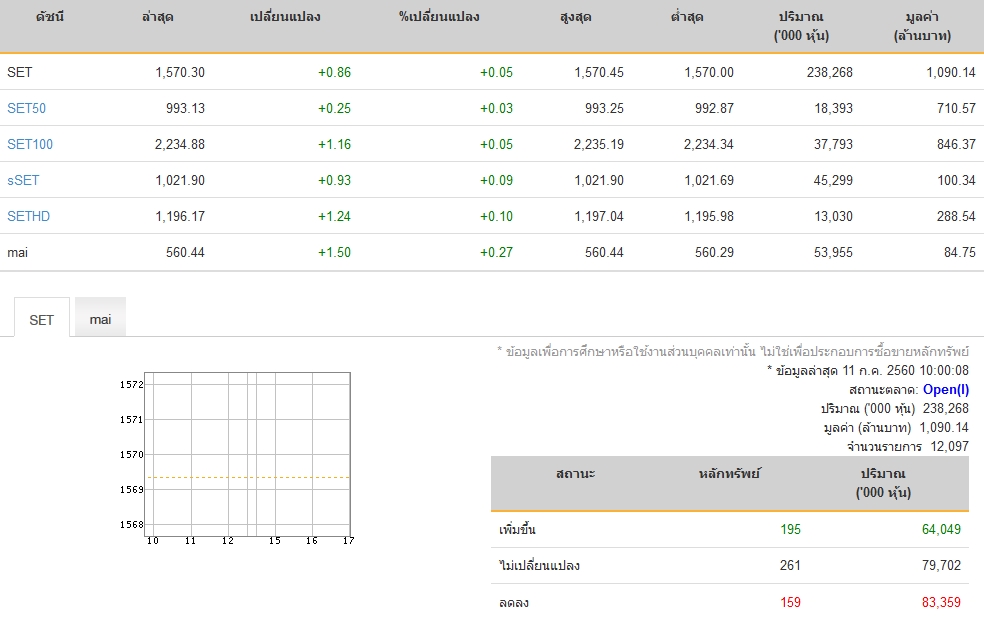The width and height of the screenshot is (984, 617).
Task: Click SET100 change value +1.16
Action: point(334,144)
